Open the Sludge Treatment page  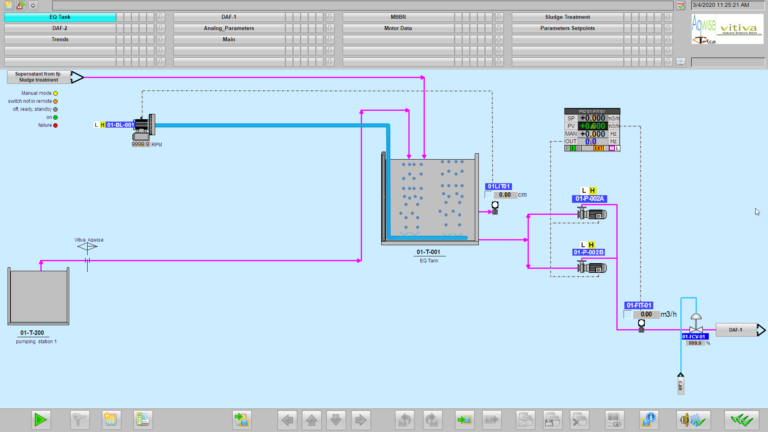tap(567, 17)
